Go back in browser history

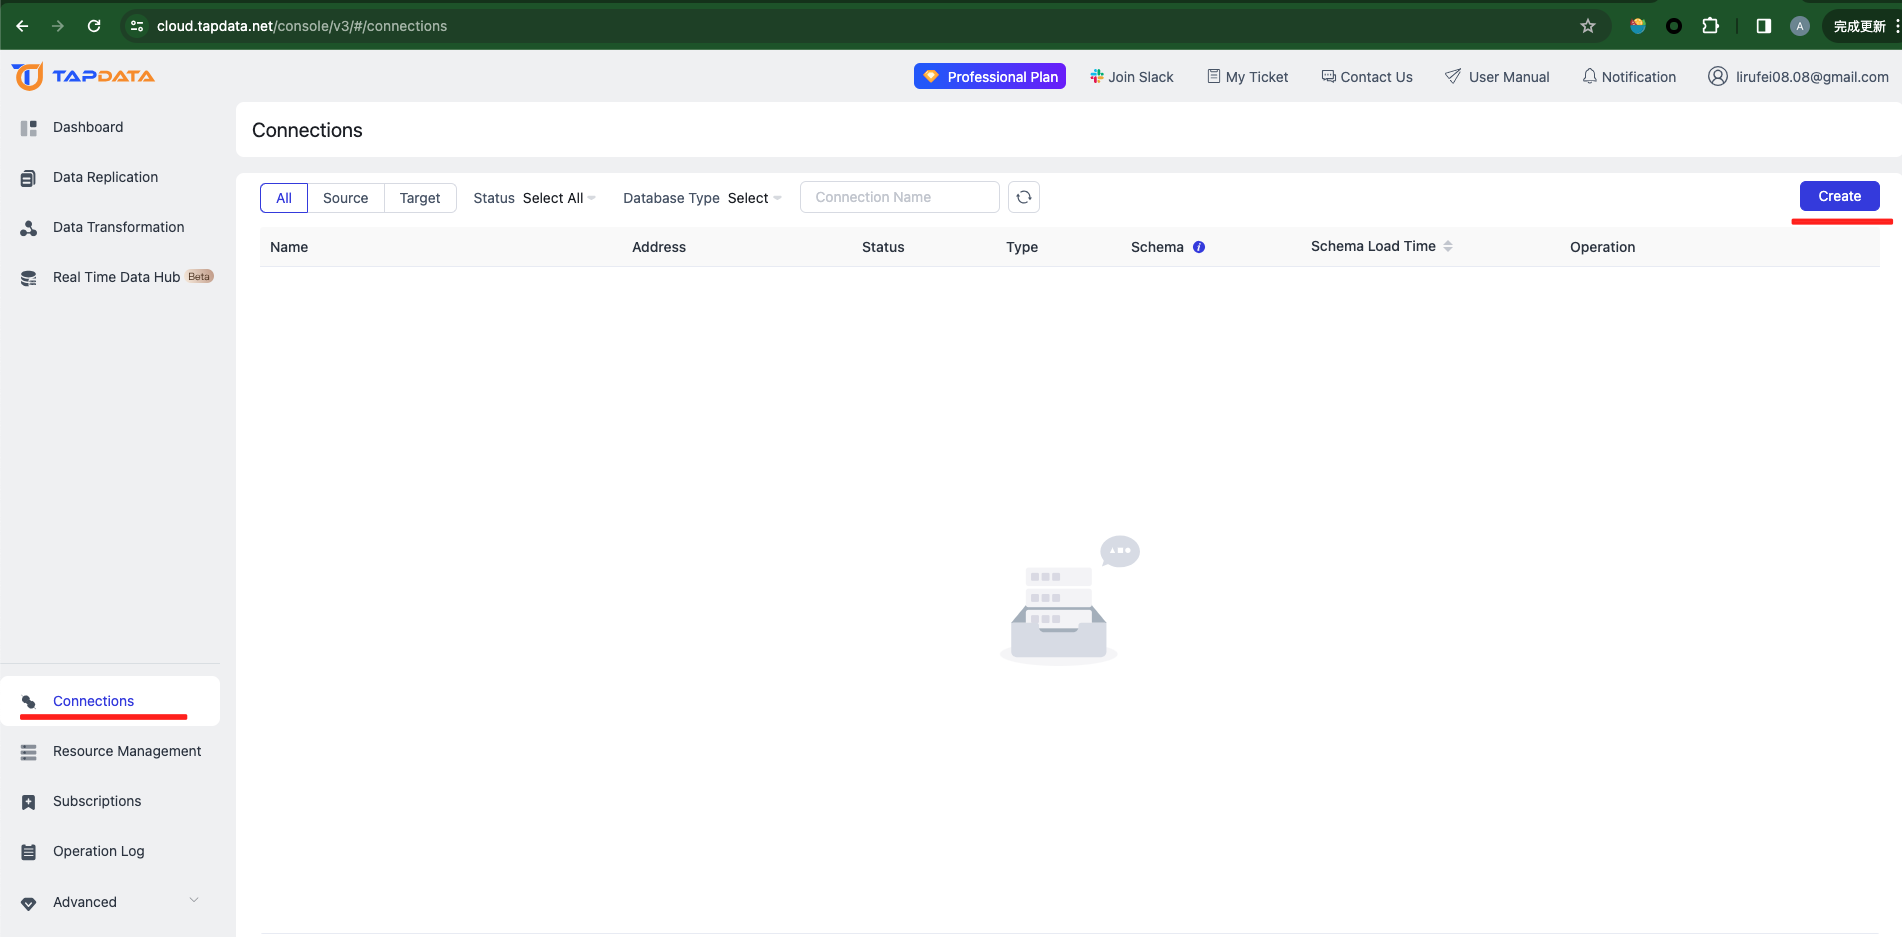(22, 26)
